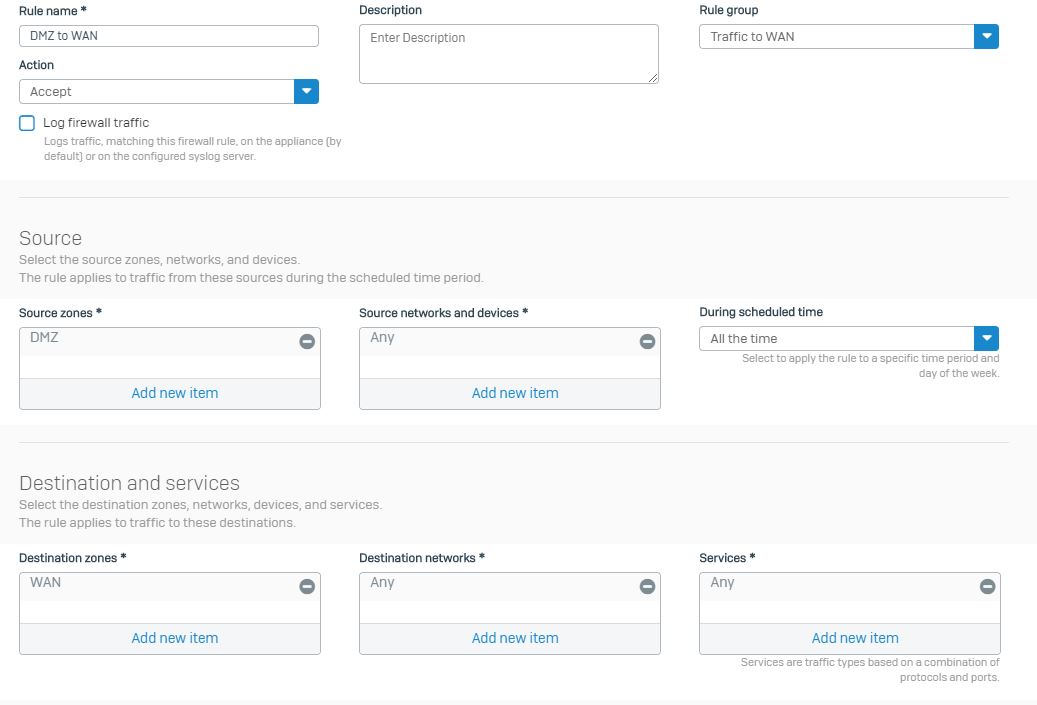Remove DMZ from Source zones
The height and width of the screenshot is (705, 1037).
tap(307, 341)
